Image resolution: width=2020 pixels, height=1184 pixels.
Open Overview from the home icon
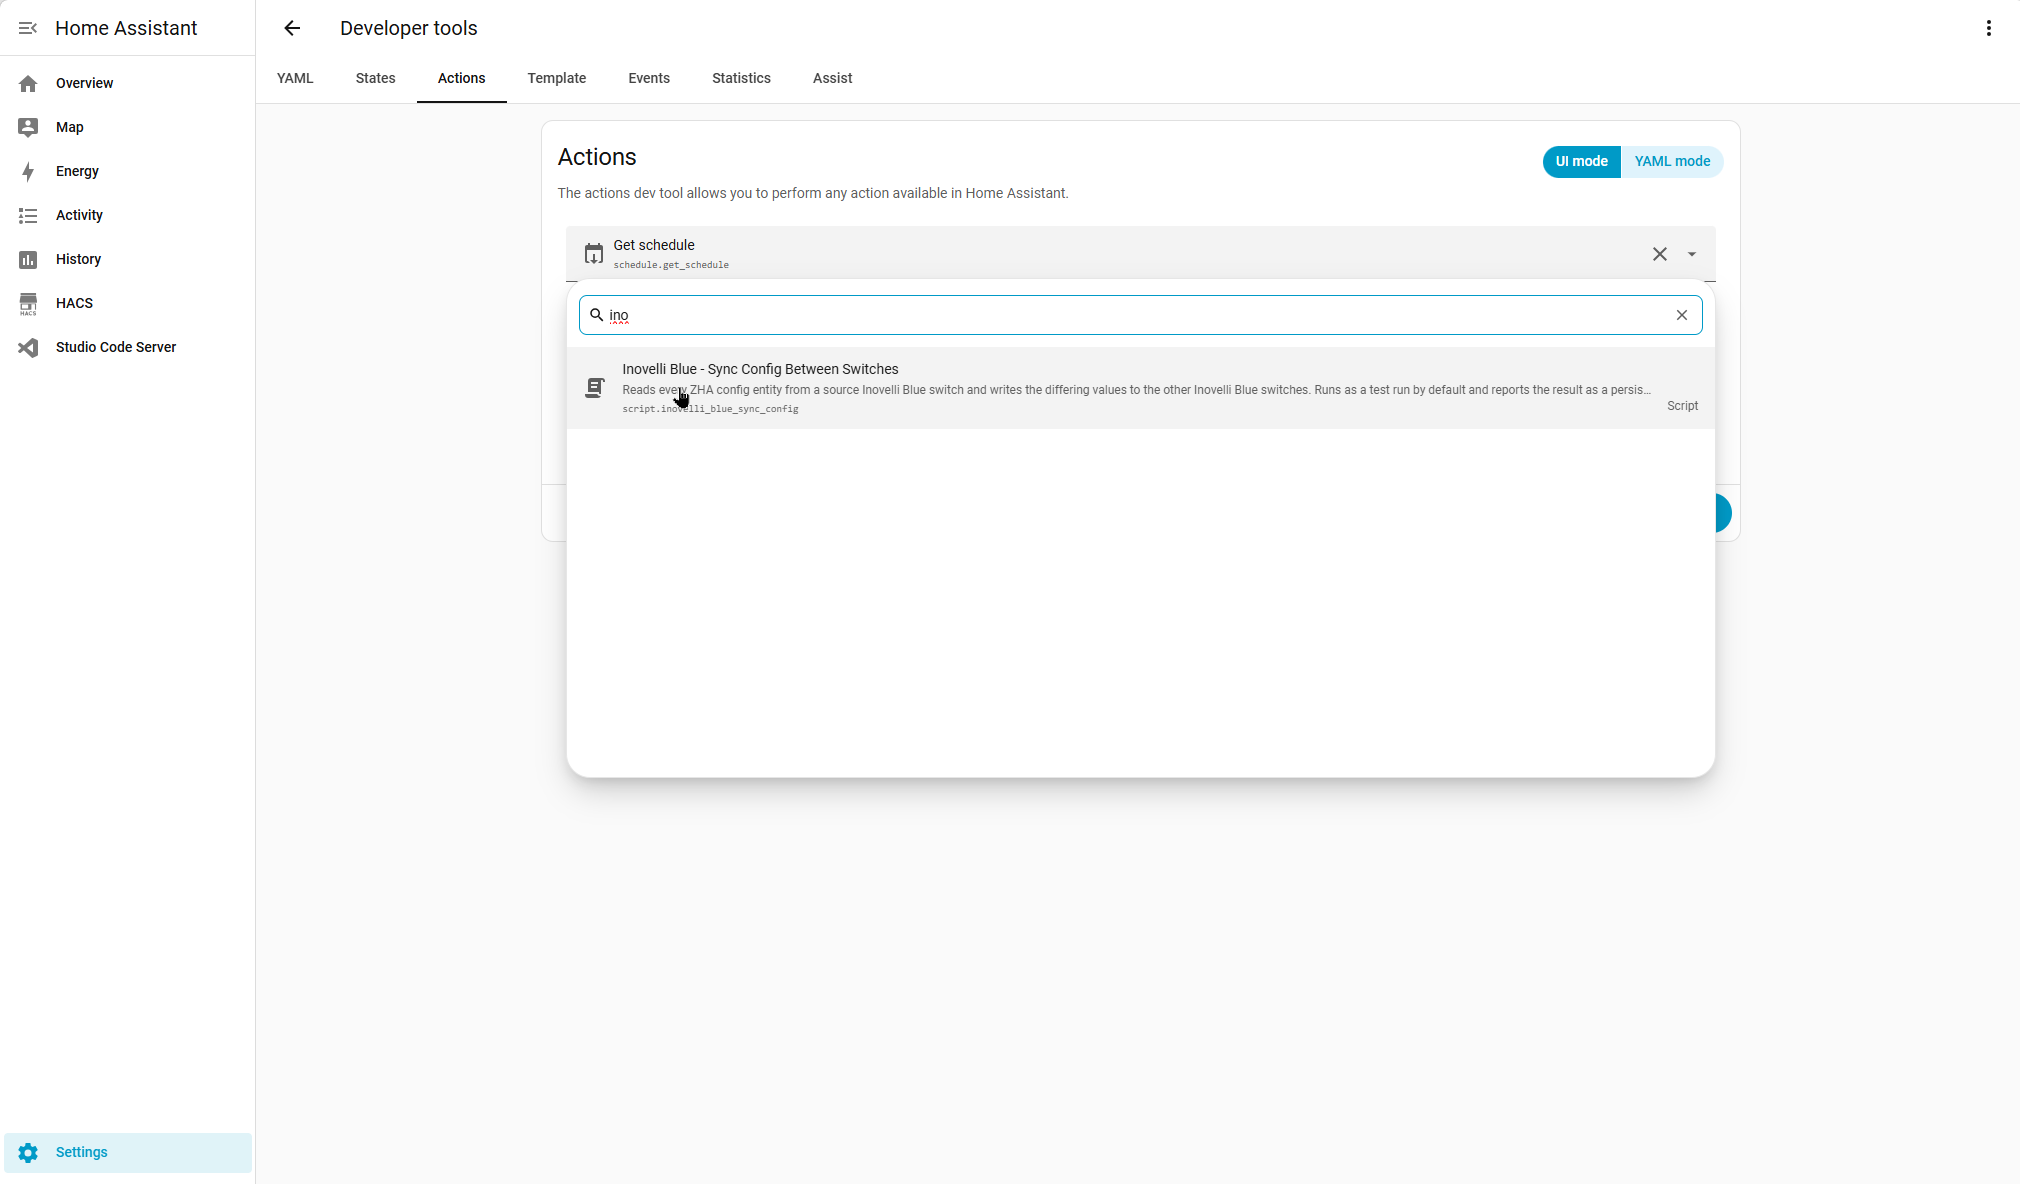coord(28,83)
